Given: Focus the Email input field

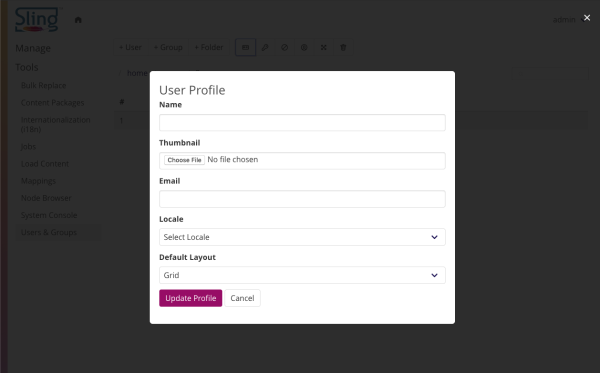Looking at the screenshot, I should pyautogui.click(x=302, y=199).
